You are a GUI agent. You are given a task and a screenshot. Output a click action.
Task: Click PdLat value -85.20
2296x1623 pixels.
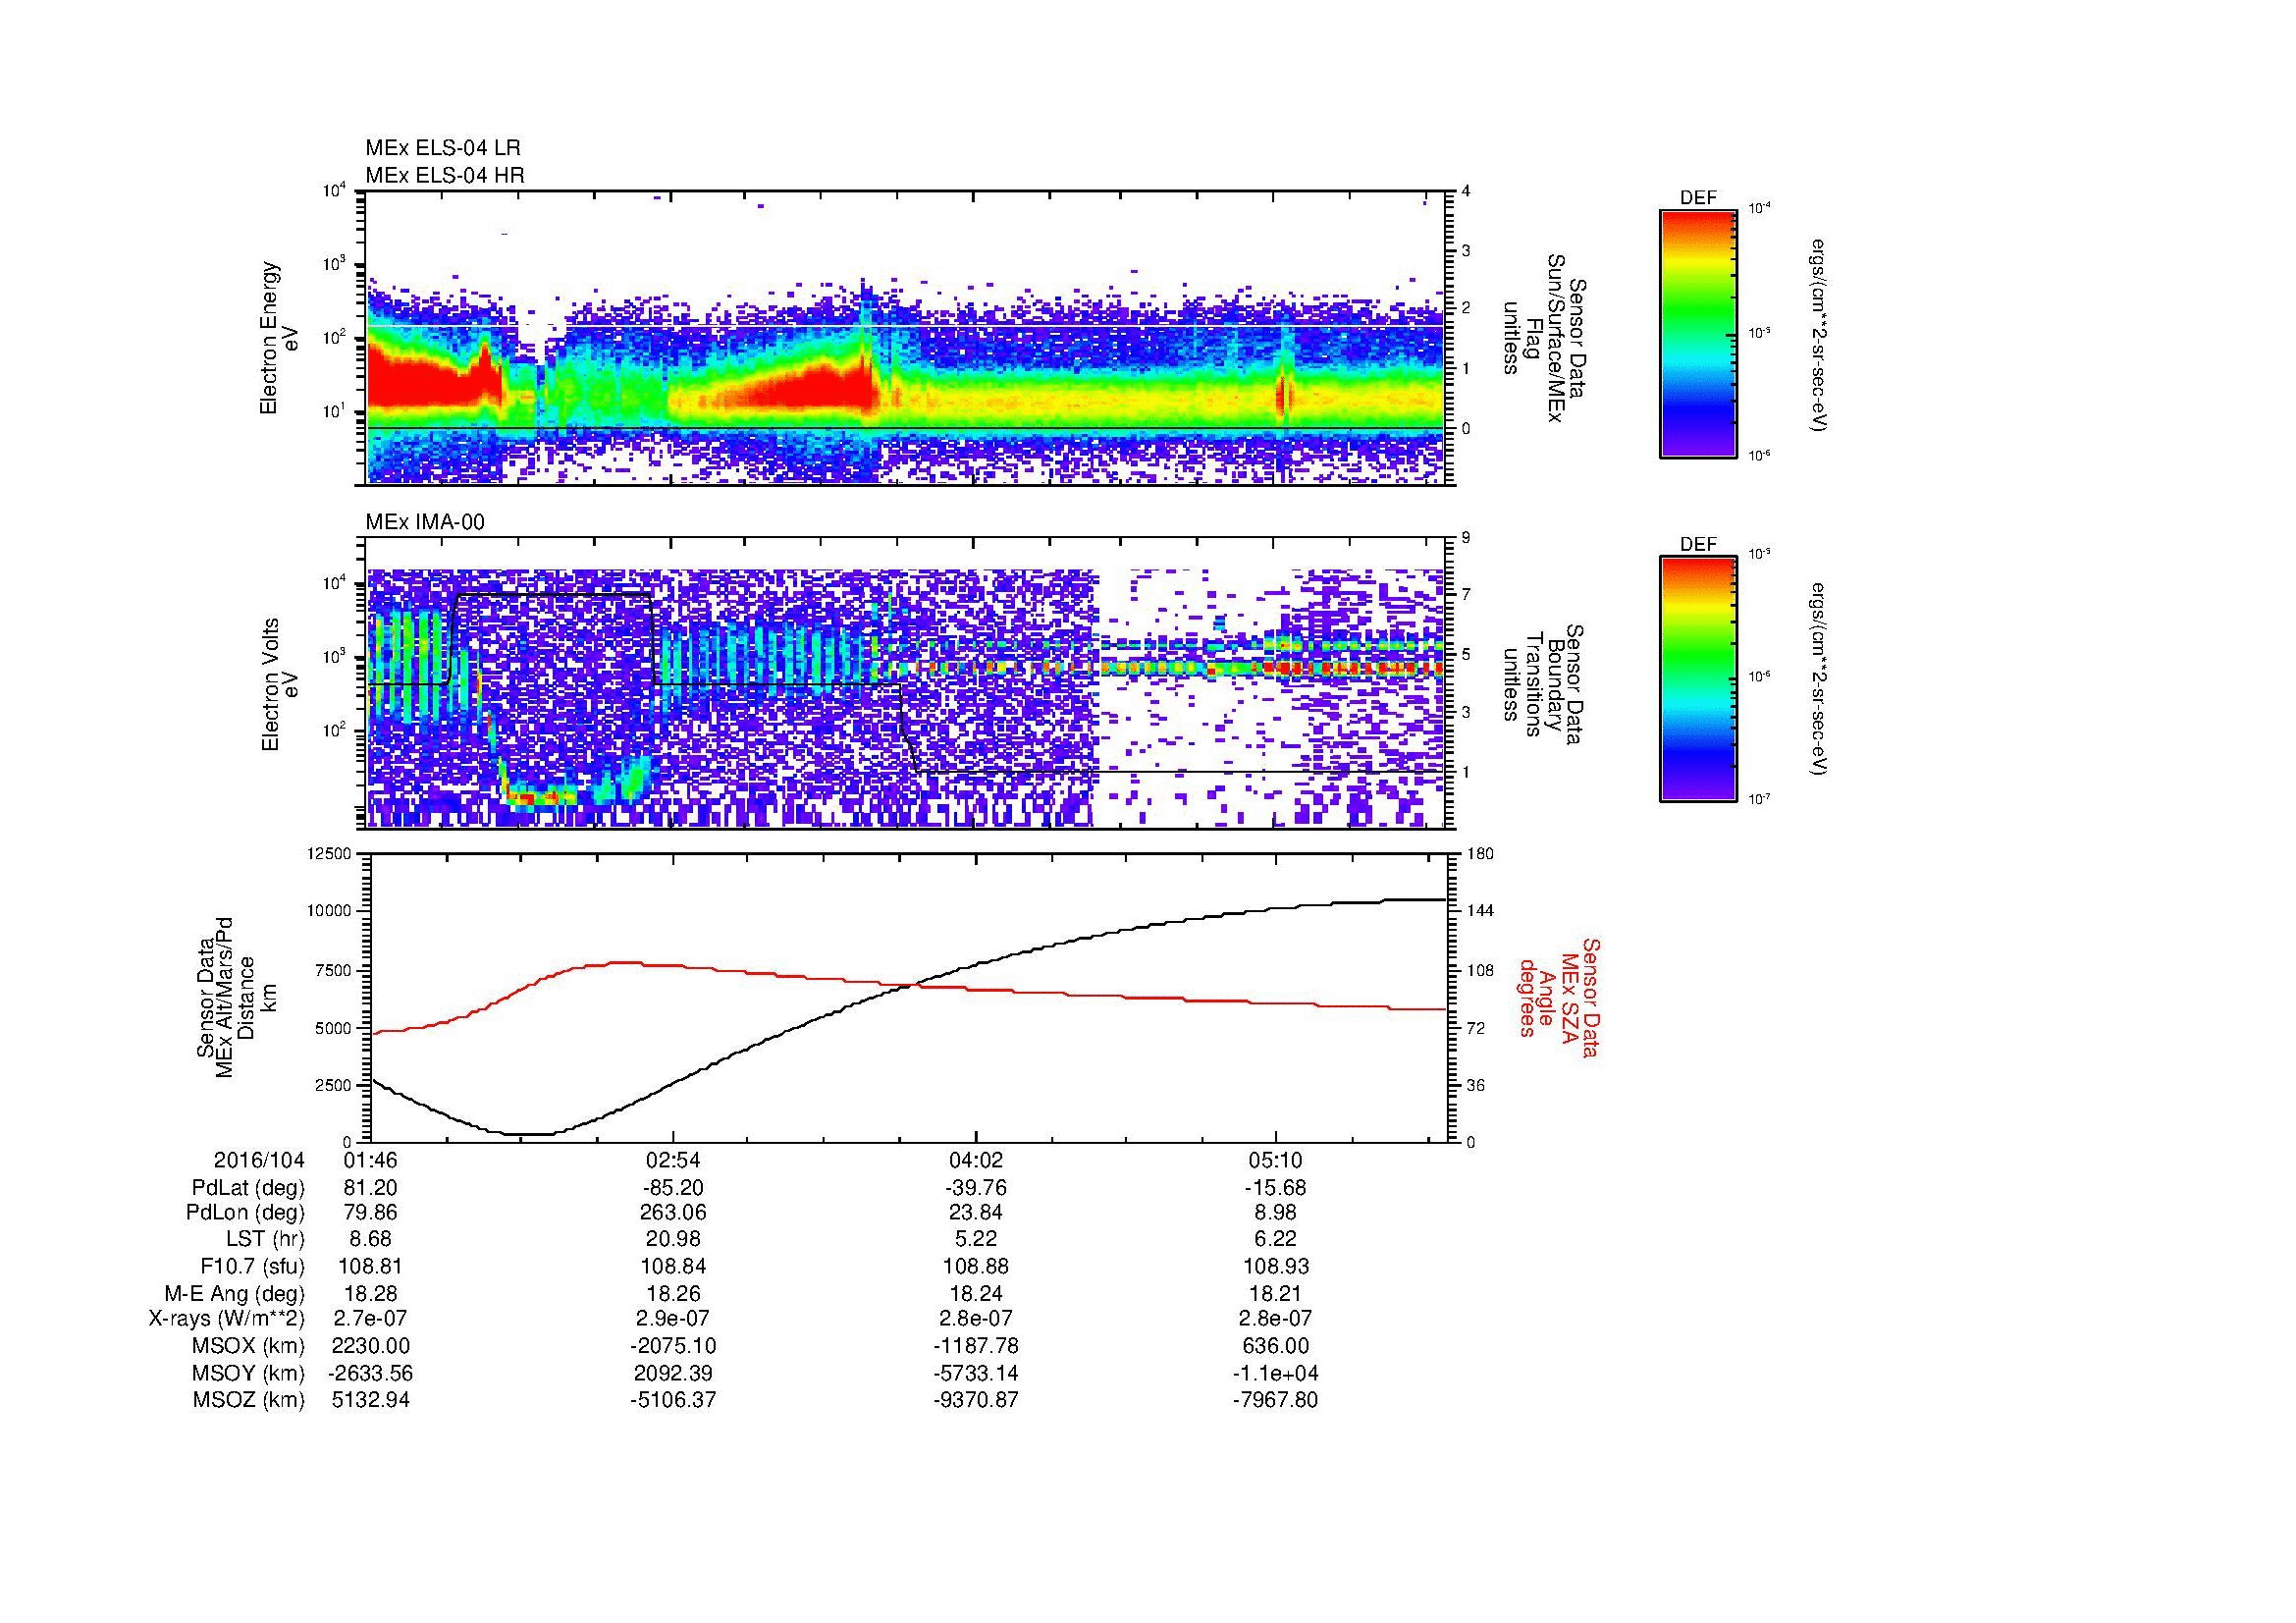673,1188
